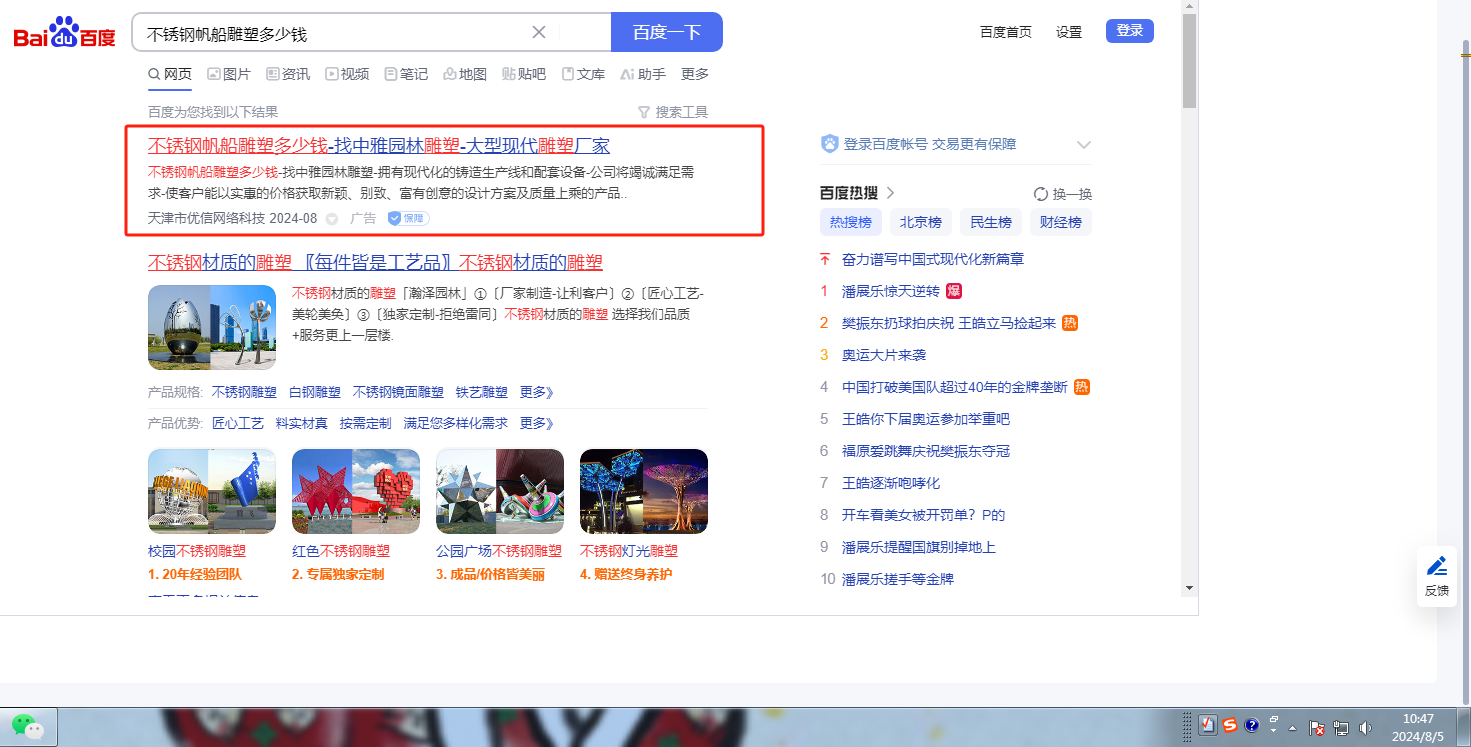Open the 资讯 tab
1471x747 pixels.
click(x=288, y=74)
